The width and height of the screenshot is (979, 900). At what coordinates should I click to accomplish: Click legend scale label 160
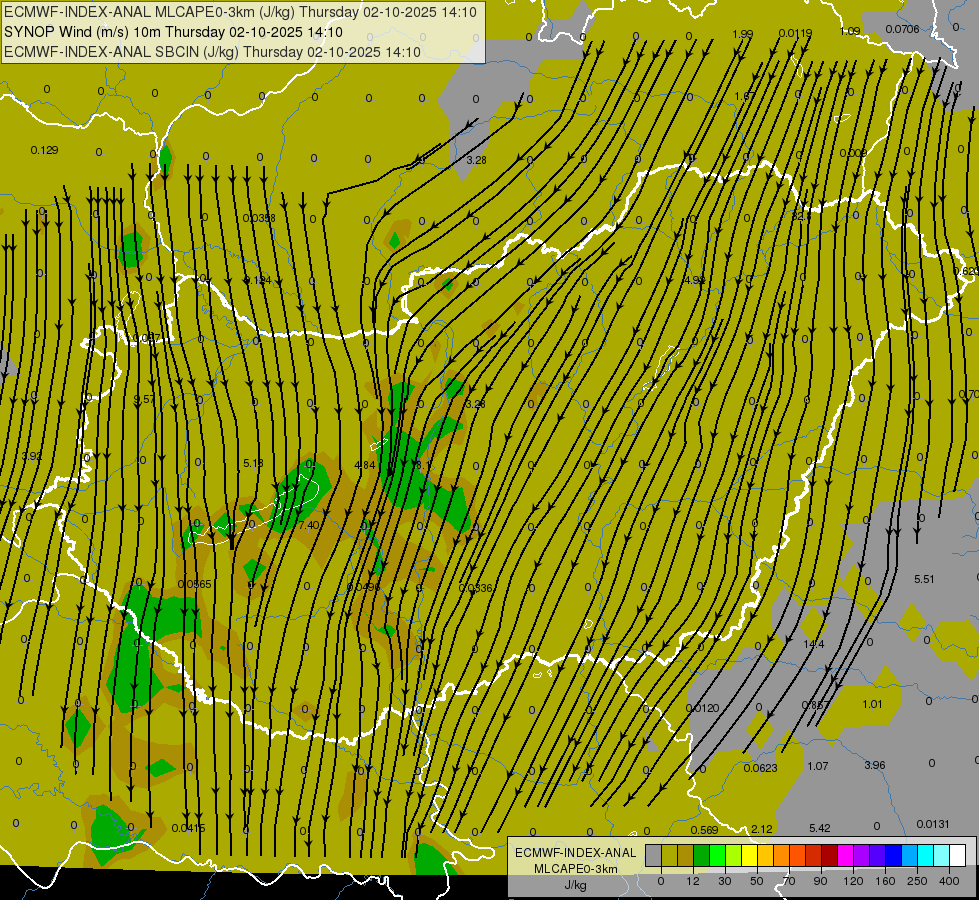pyautogui.click(x=885, y=881)
